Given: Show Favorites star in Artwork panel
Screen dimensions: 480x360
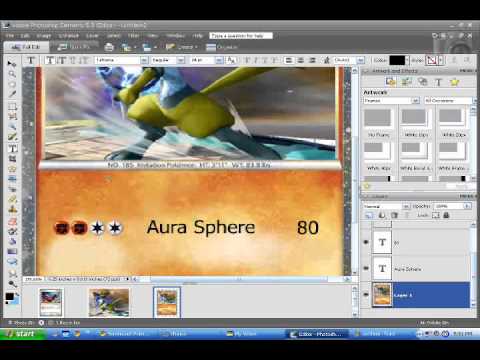Looking at the screenshot, I should [x=454, y=82].
